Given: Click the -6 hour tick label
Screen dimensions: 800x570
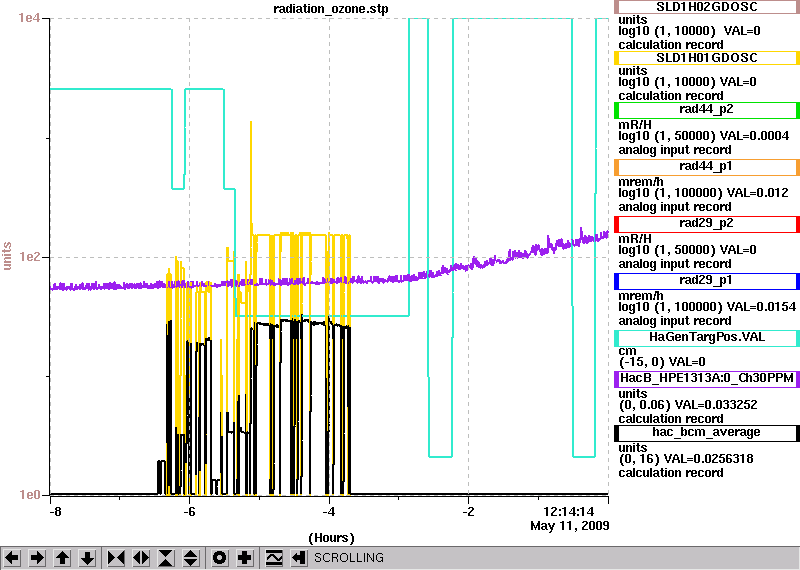Looking at the screenshot, I should [x=189, y=511].
